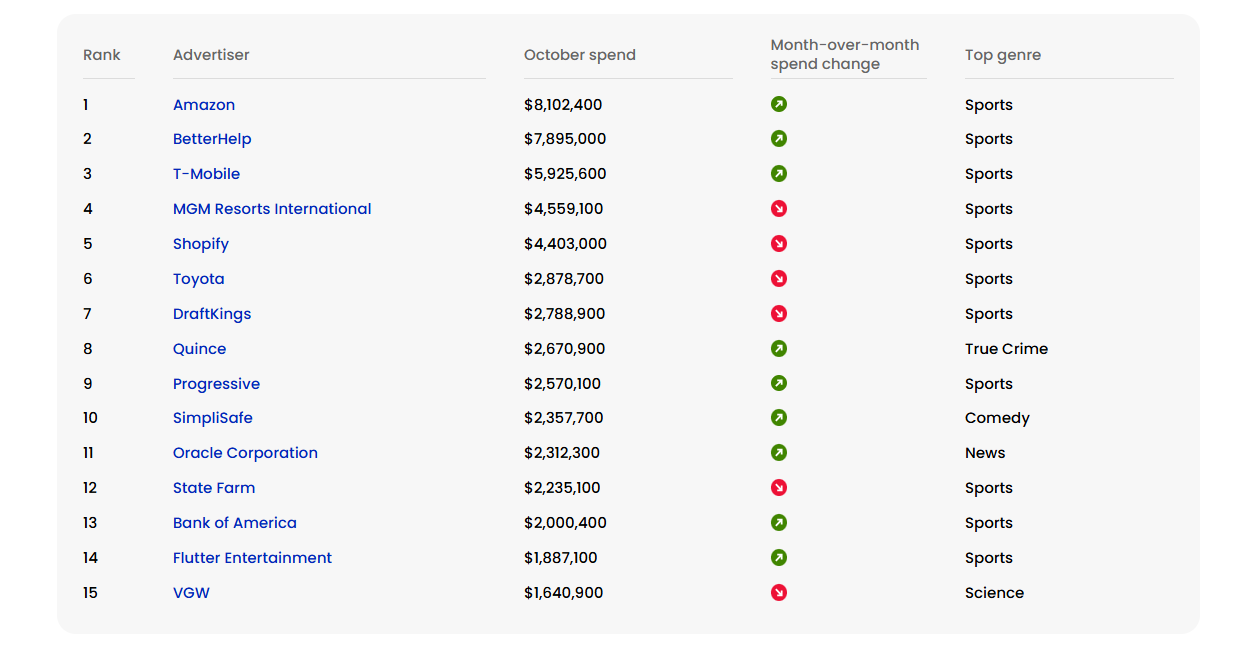Screen dimensions: 1245x659
Task: Visit the Quince advertiser link
Action: [199, 349]
